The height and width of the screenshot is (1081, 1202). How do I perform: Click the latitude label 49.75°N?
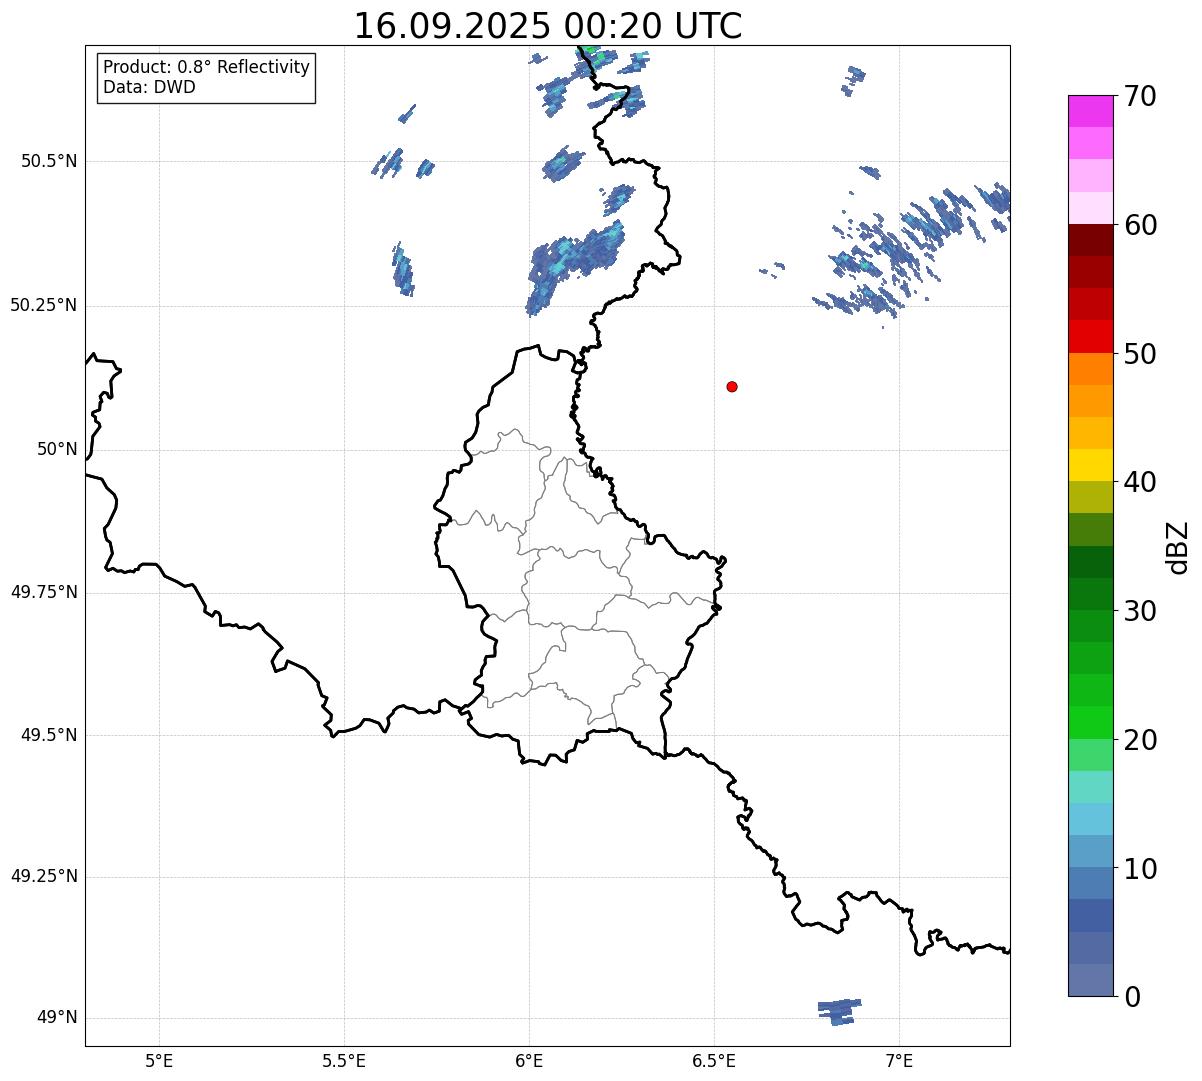point(44,592)
